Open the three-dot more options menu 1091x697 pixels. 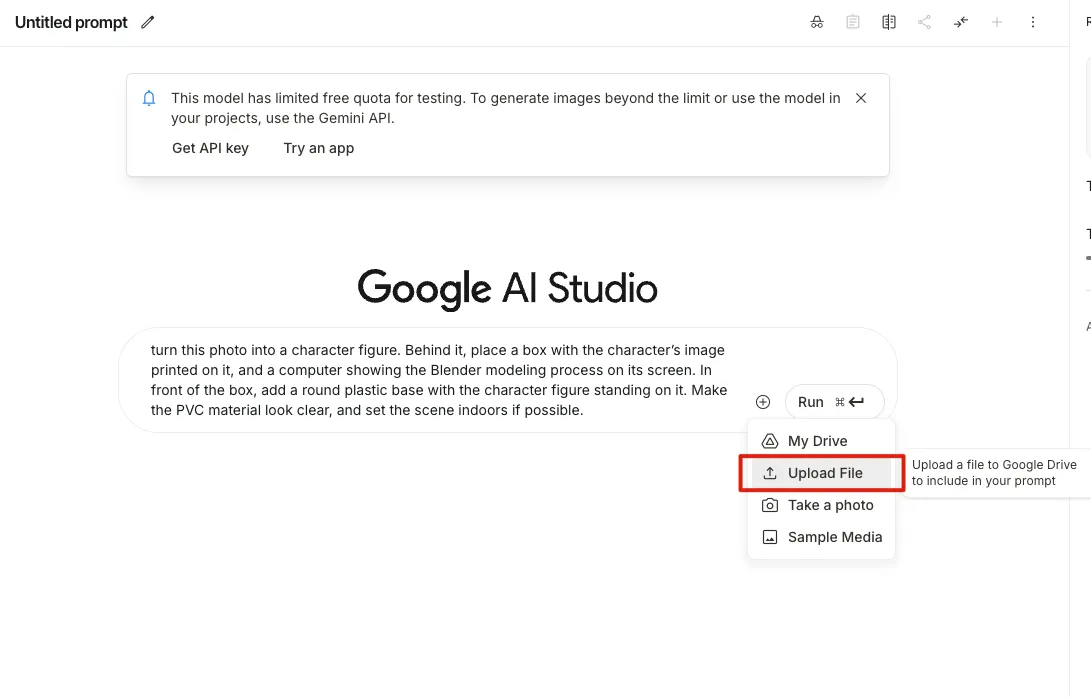tap(1033, 22)
